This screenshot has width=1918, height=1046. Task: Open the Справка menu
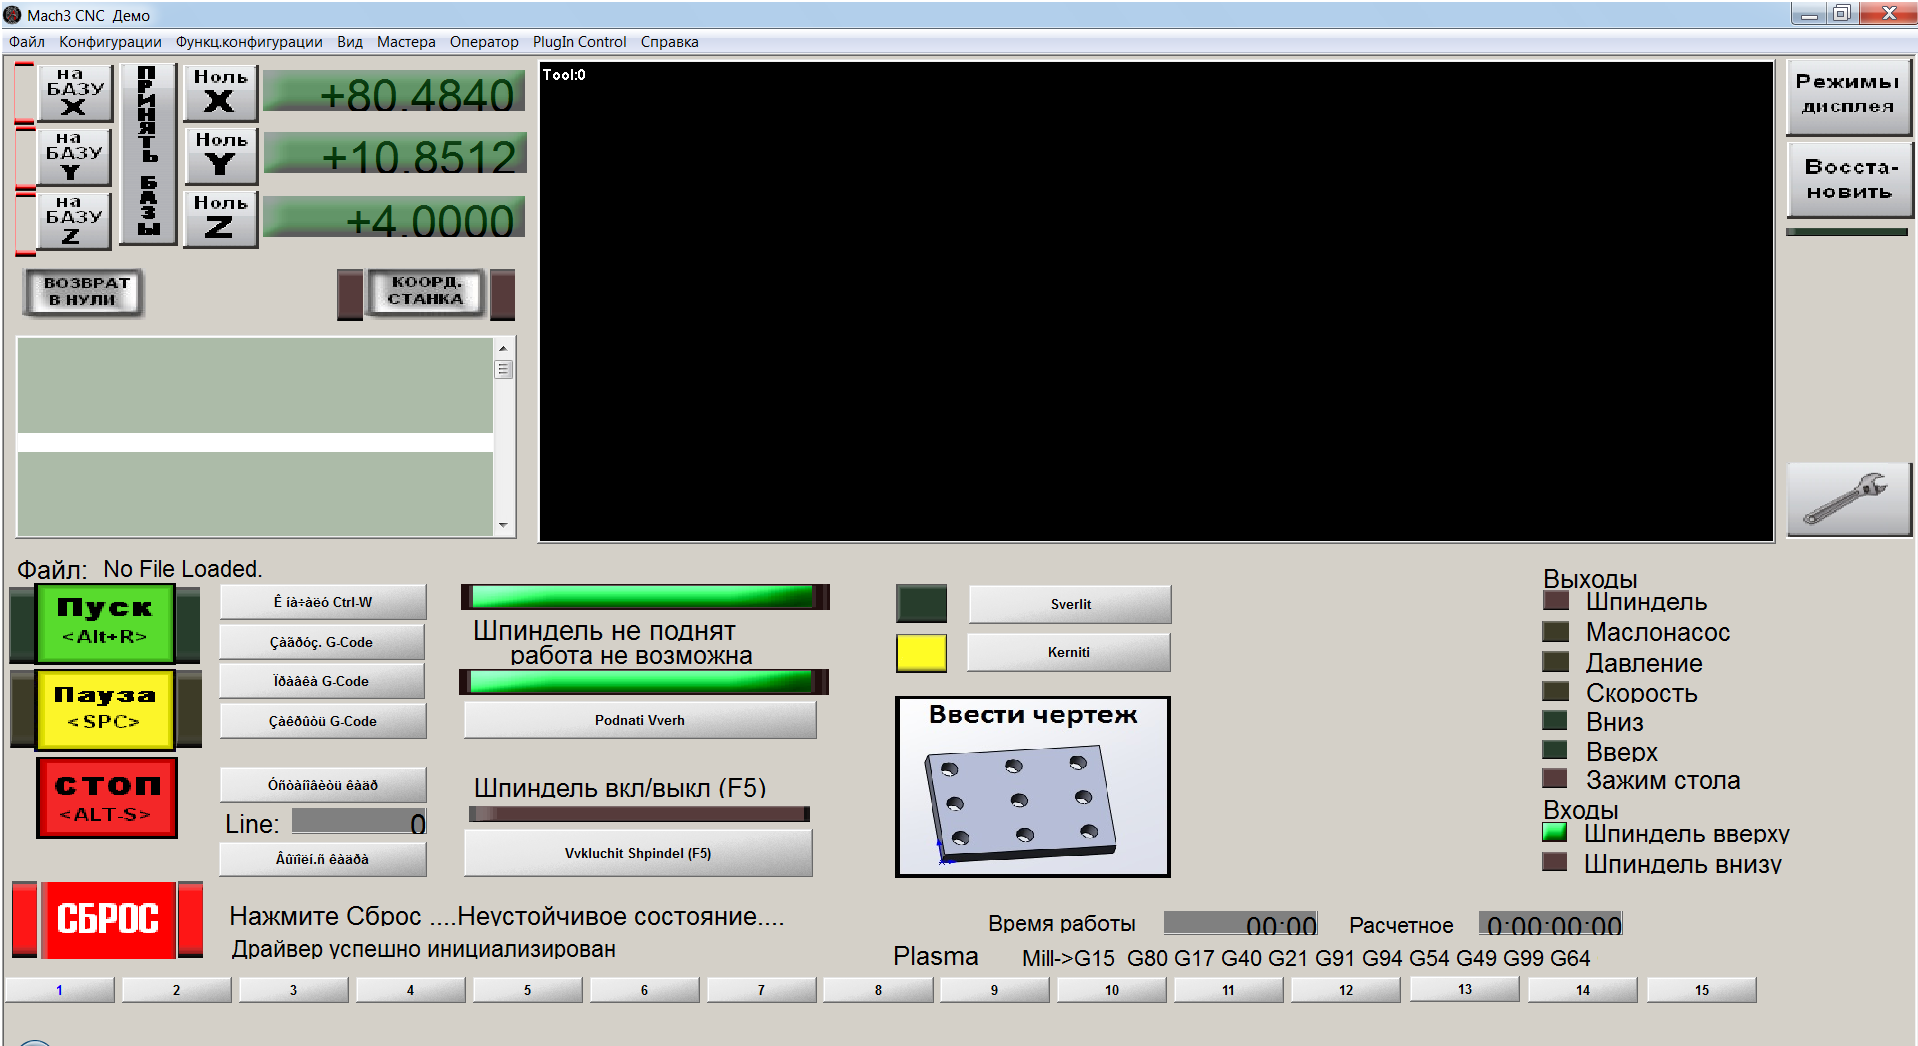(669, 42)
